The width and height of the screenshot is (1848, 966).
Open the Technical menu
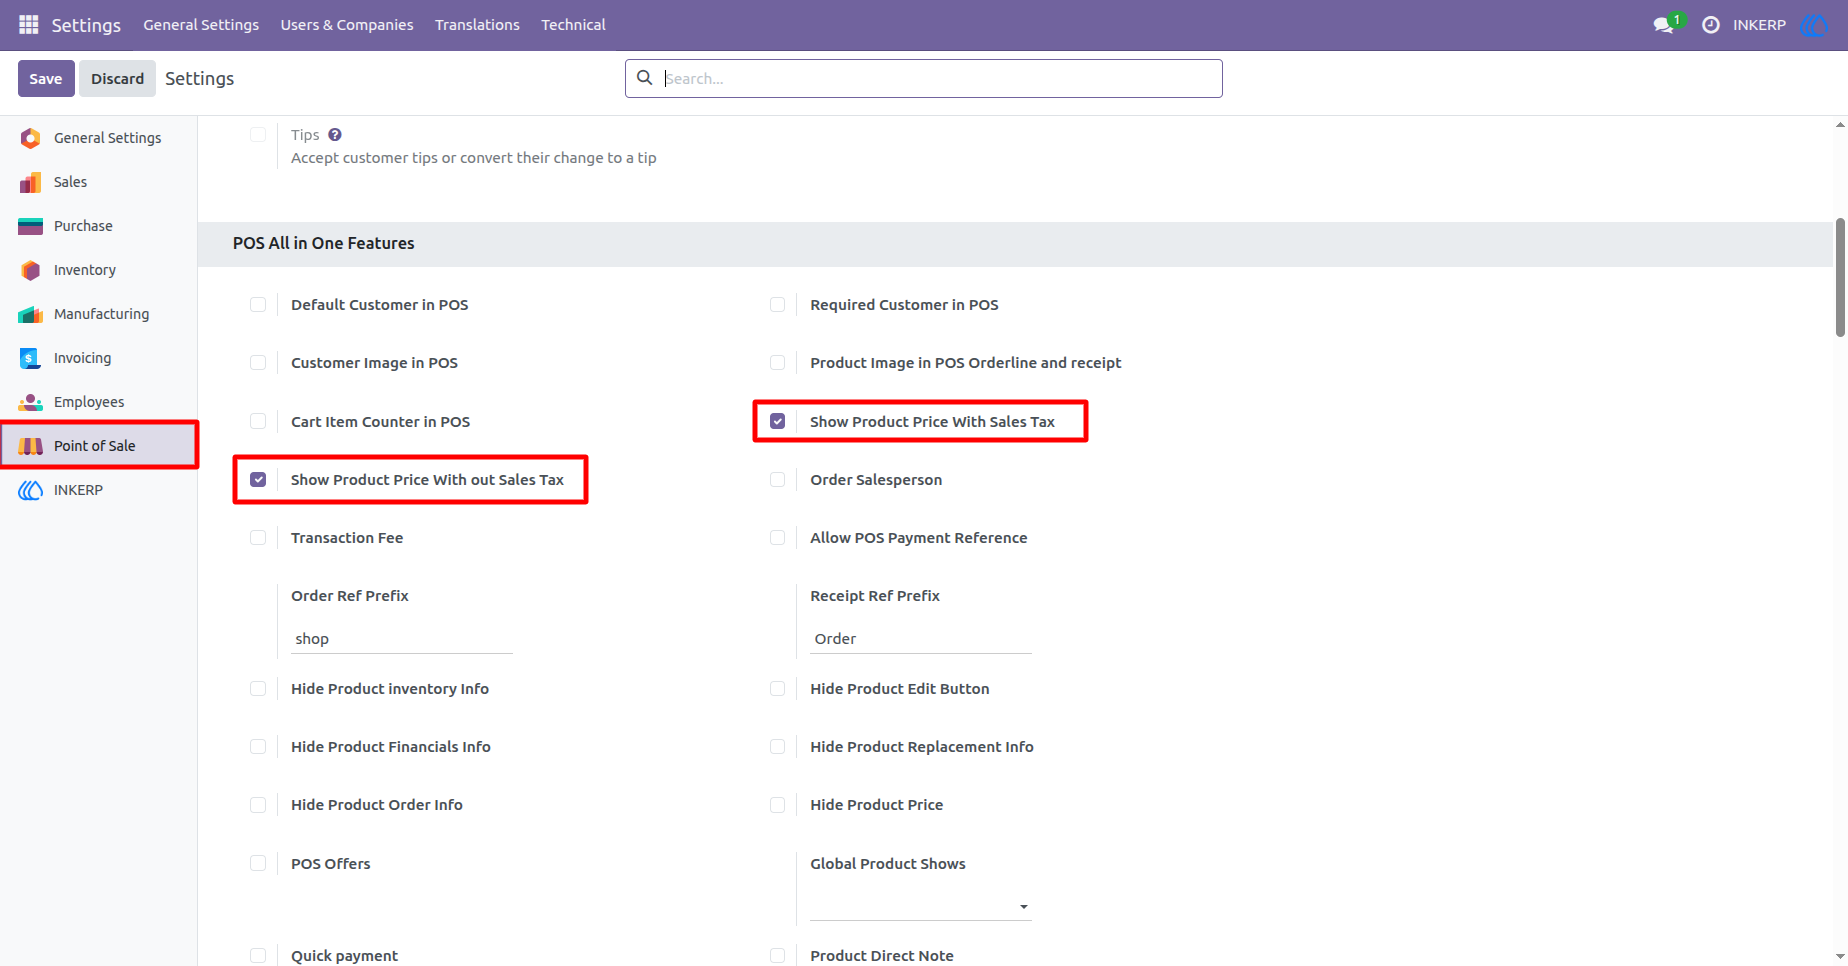click(x=573, y=25)
